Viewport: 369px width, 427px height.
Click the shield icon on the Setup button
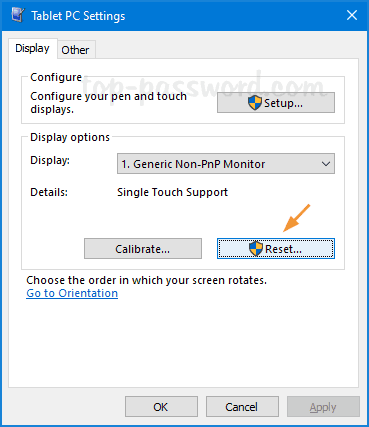pos(255,103)
